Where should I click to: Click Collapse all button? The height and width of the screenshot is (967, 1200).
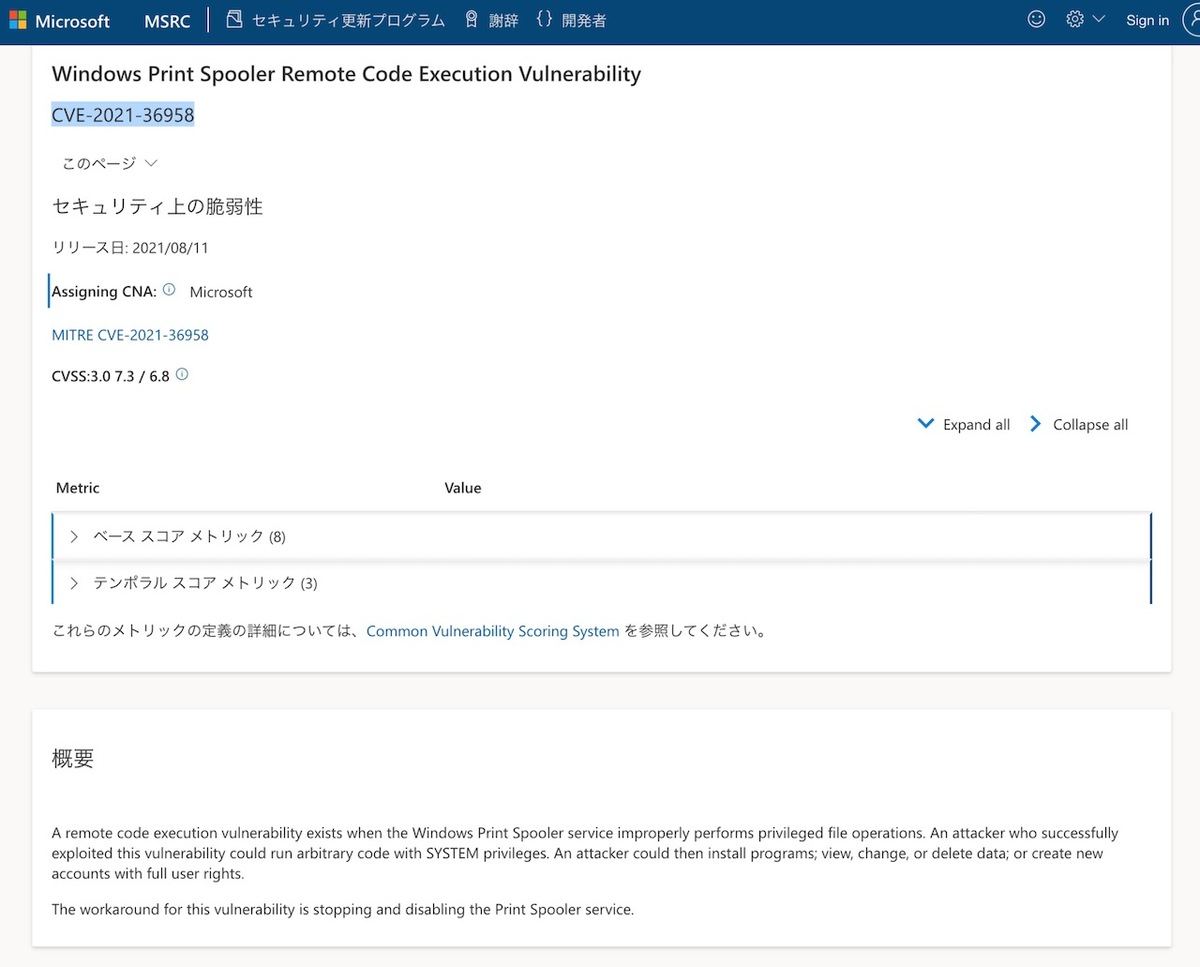pos(1078,424)
